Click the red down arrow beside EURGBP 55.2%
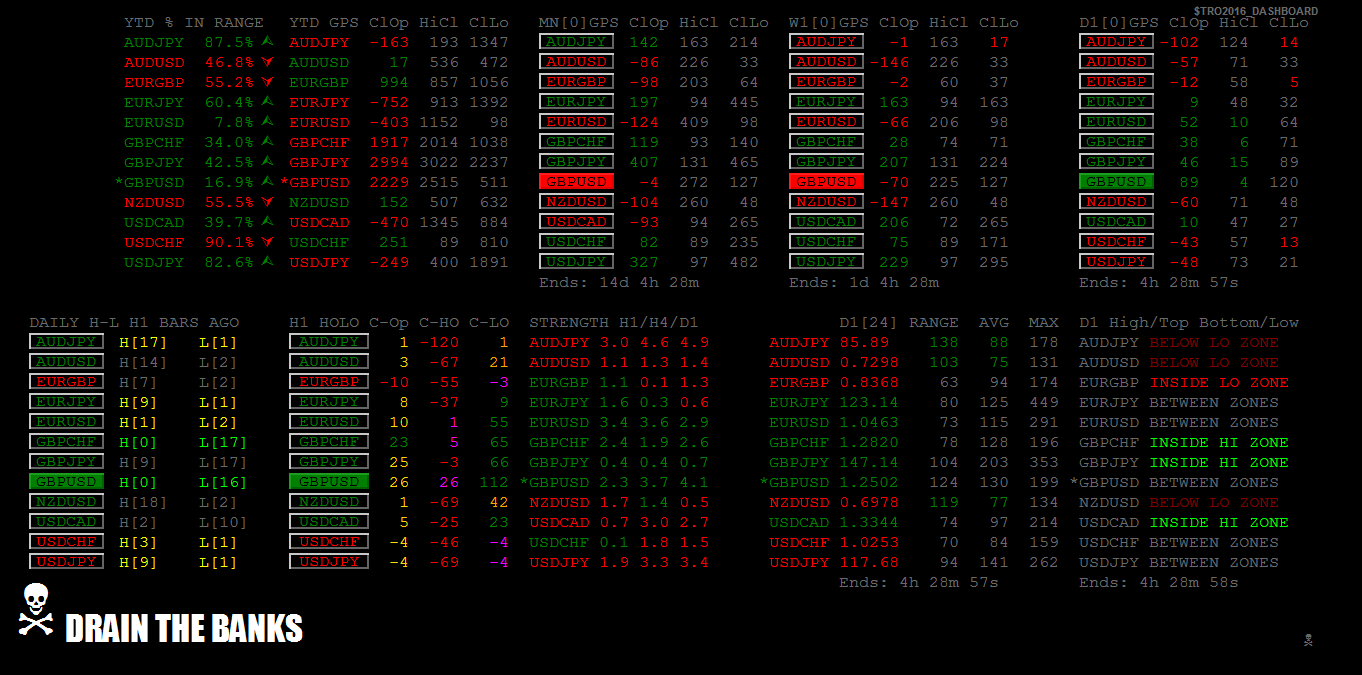Screen dimensions: 1362x675 coord(267,82)
